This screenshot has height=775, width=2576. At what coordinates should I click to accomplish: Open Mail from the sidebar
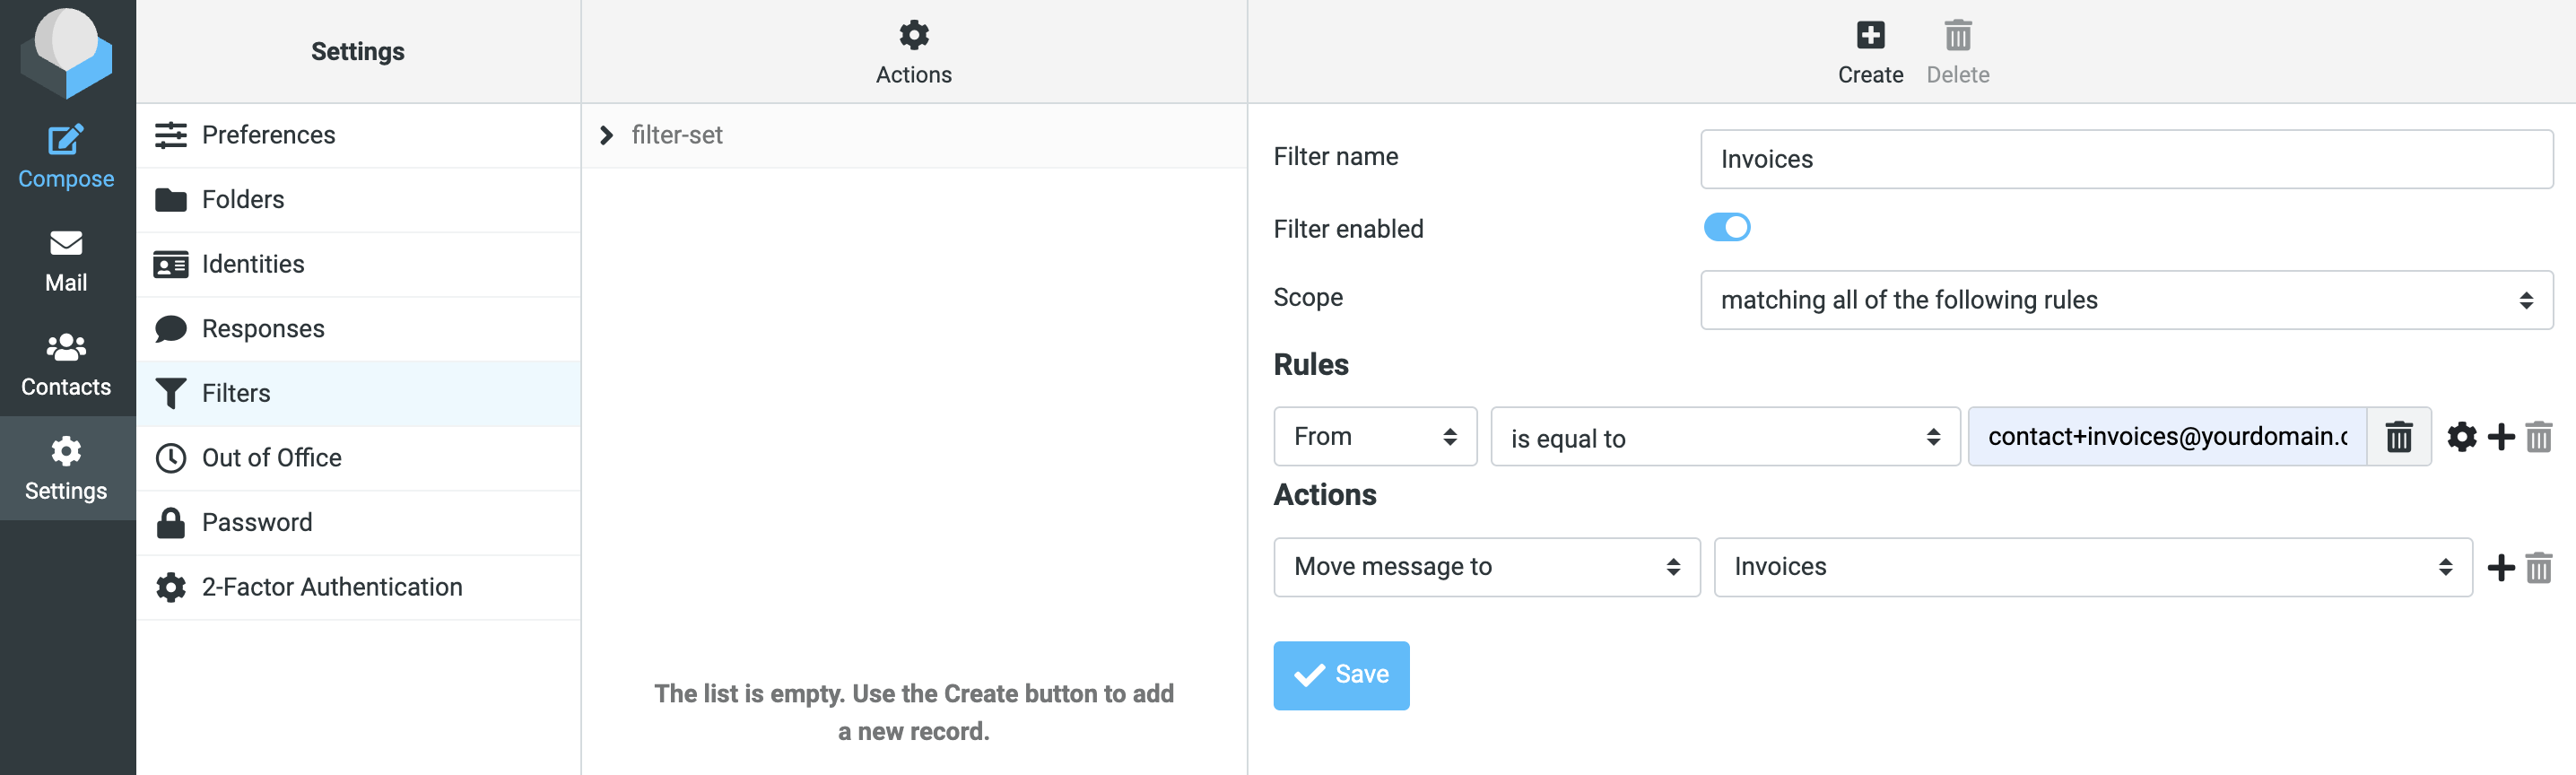pos(66,260)
